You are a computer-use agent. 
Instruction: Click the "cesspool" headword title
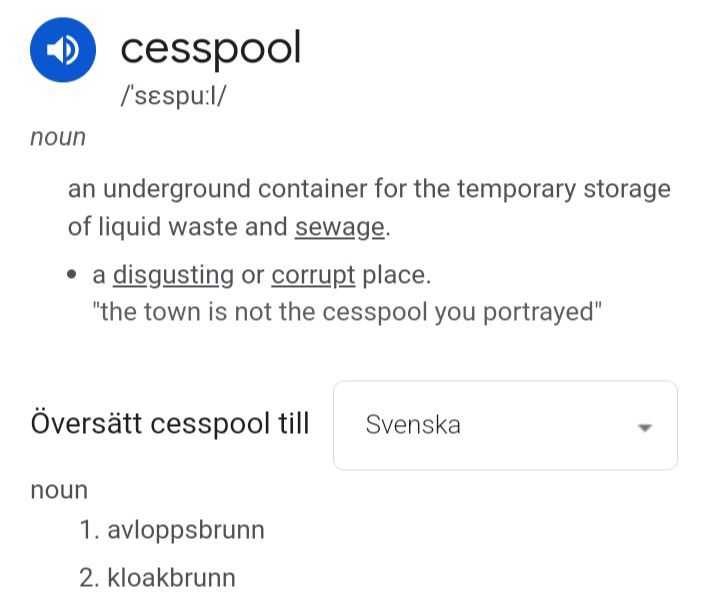pos(210,47)
